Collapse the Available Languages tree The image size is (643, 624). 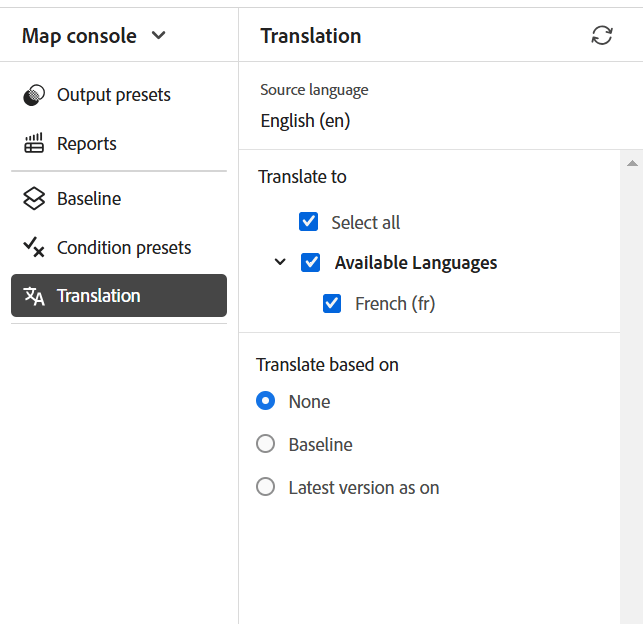(x=280, y=263)
